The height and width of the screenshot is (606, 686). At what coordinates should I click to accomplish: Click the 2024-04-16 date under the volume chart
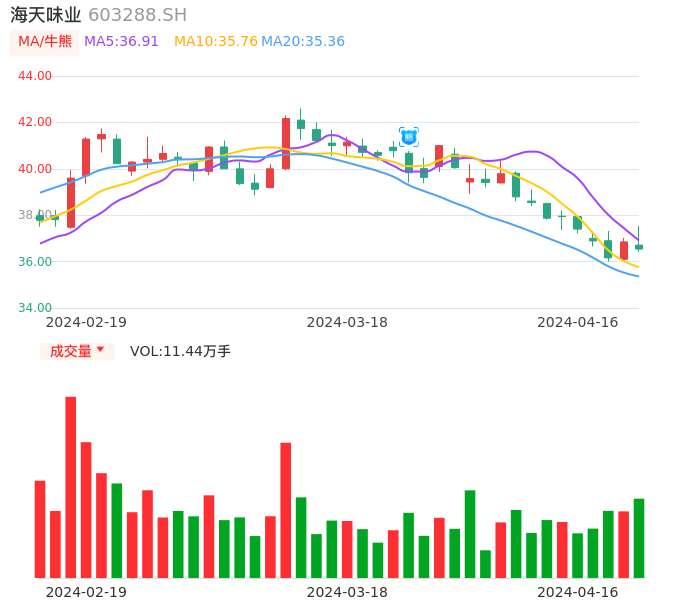(x=578, y=592)
